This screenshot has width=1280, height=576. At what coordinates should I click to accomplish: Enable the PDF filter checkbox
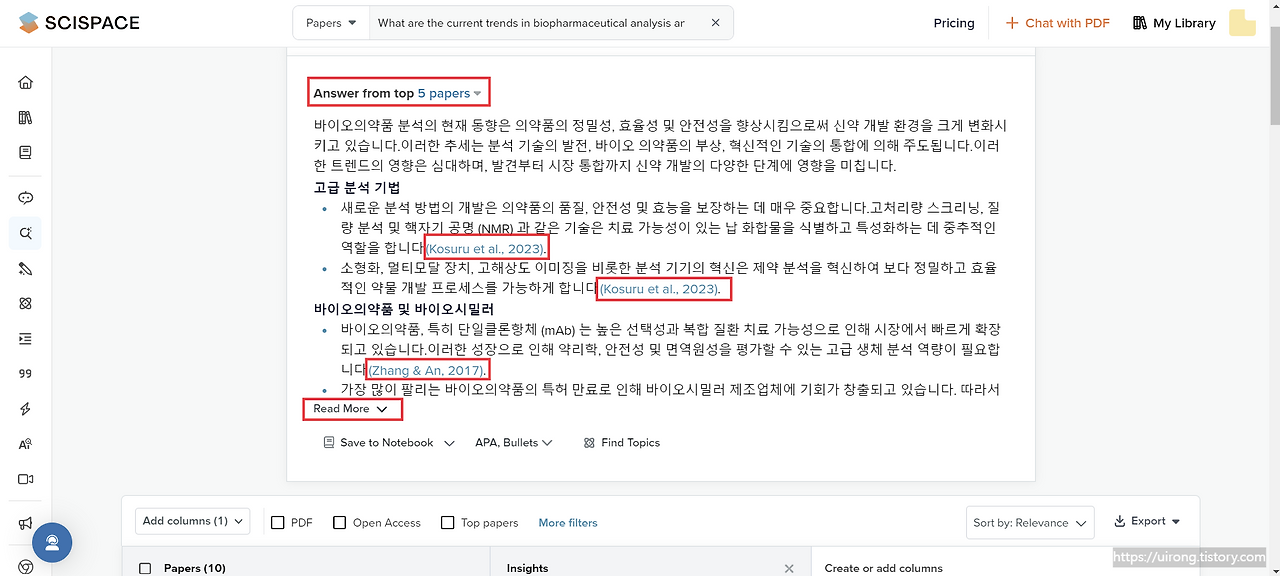coord(276,521)
